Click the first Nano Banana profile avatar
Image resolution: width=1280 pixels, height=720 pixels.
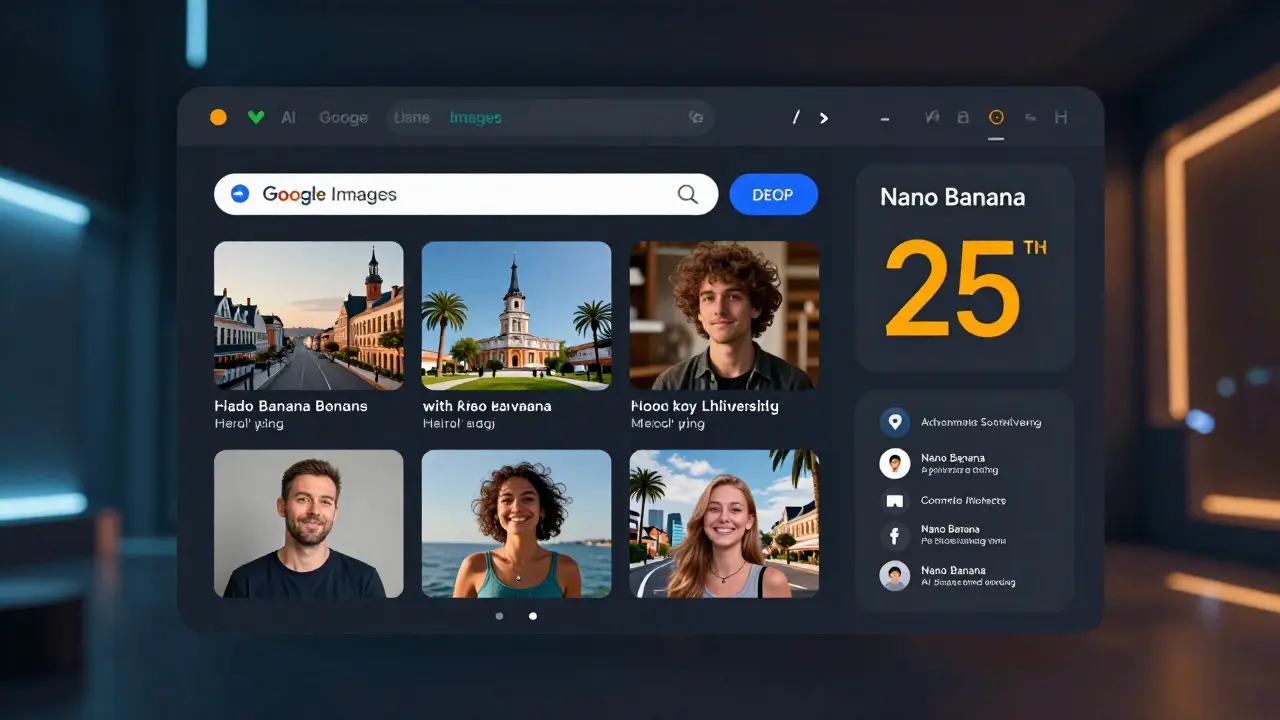pyautogui.click(x=894, y=463)
